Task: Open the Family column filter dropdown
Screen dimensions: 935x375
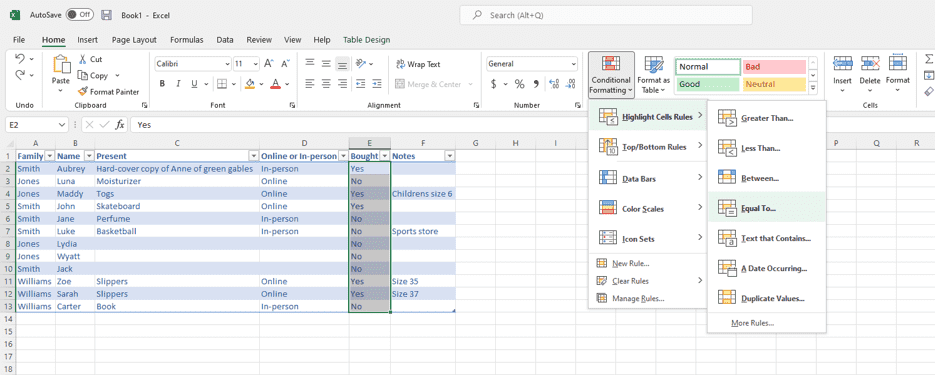Action: point(49,156)
